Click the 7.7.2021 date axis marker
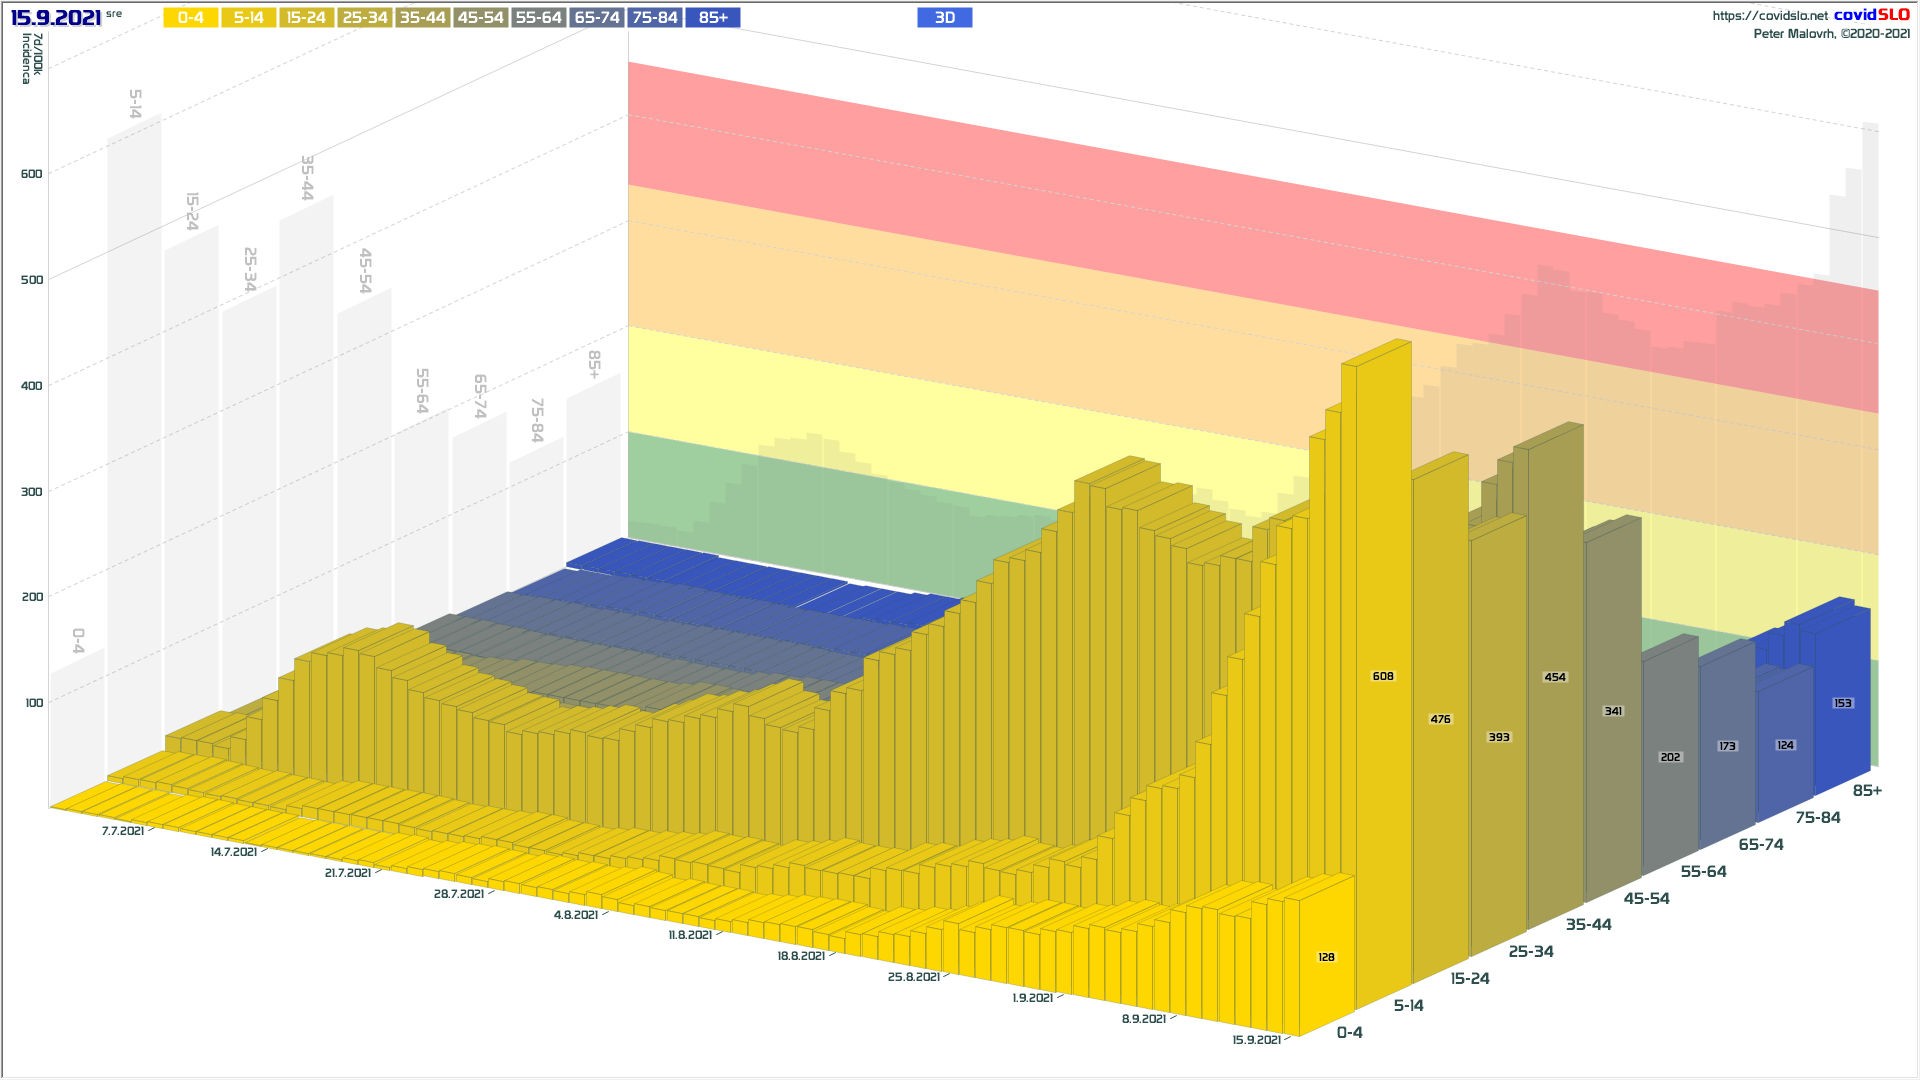 122,831
